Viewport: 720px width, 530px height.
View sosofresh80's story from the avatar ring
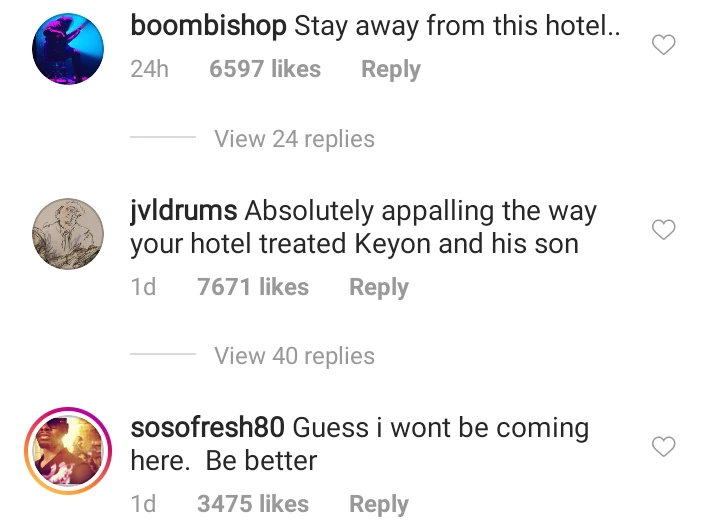tap(68, 451)
